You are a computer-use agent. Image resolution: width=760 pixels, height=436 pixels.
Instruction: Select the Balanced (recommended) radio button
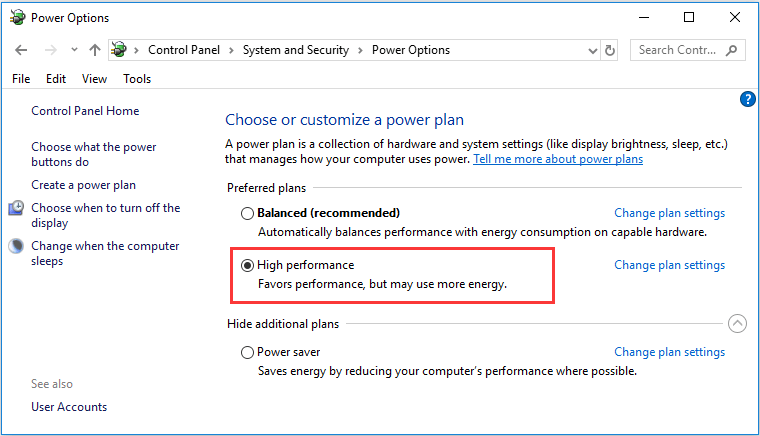coord(247,213)
